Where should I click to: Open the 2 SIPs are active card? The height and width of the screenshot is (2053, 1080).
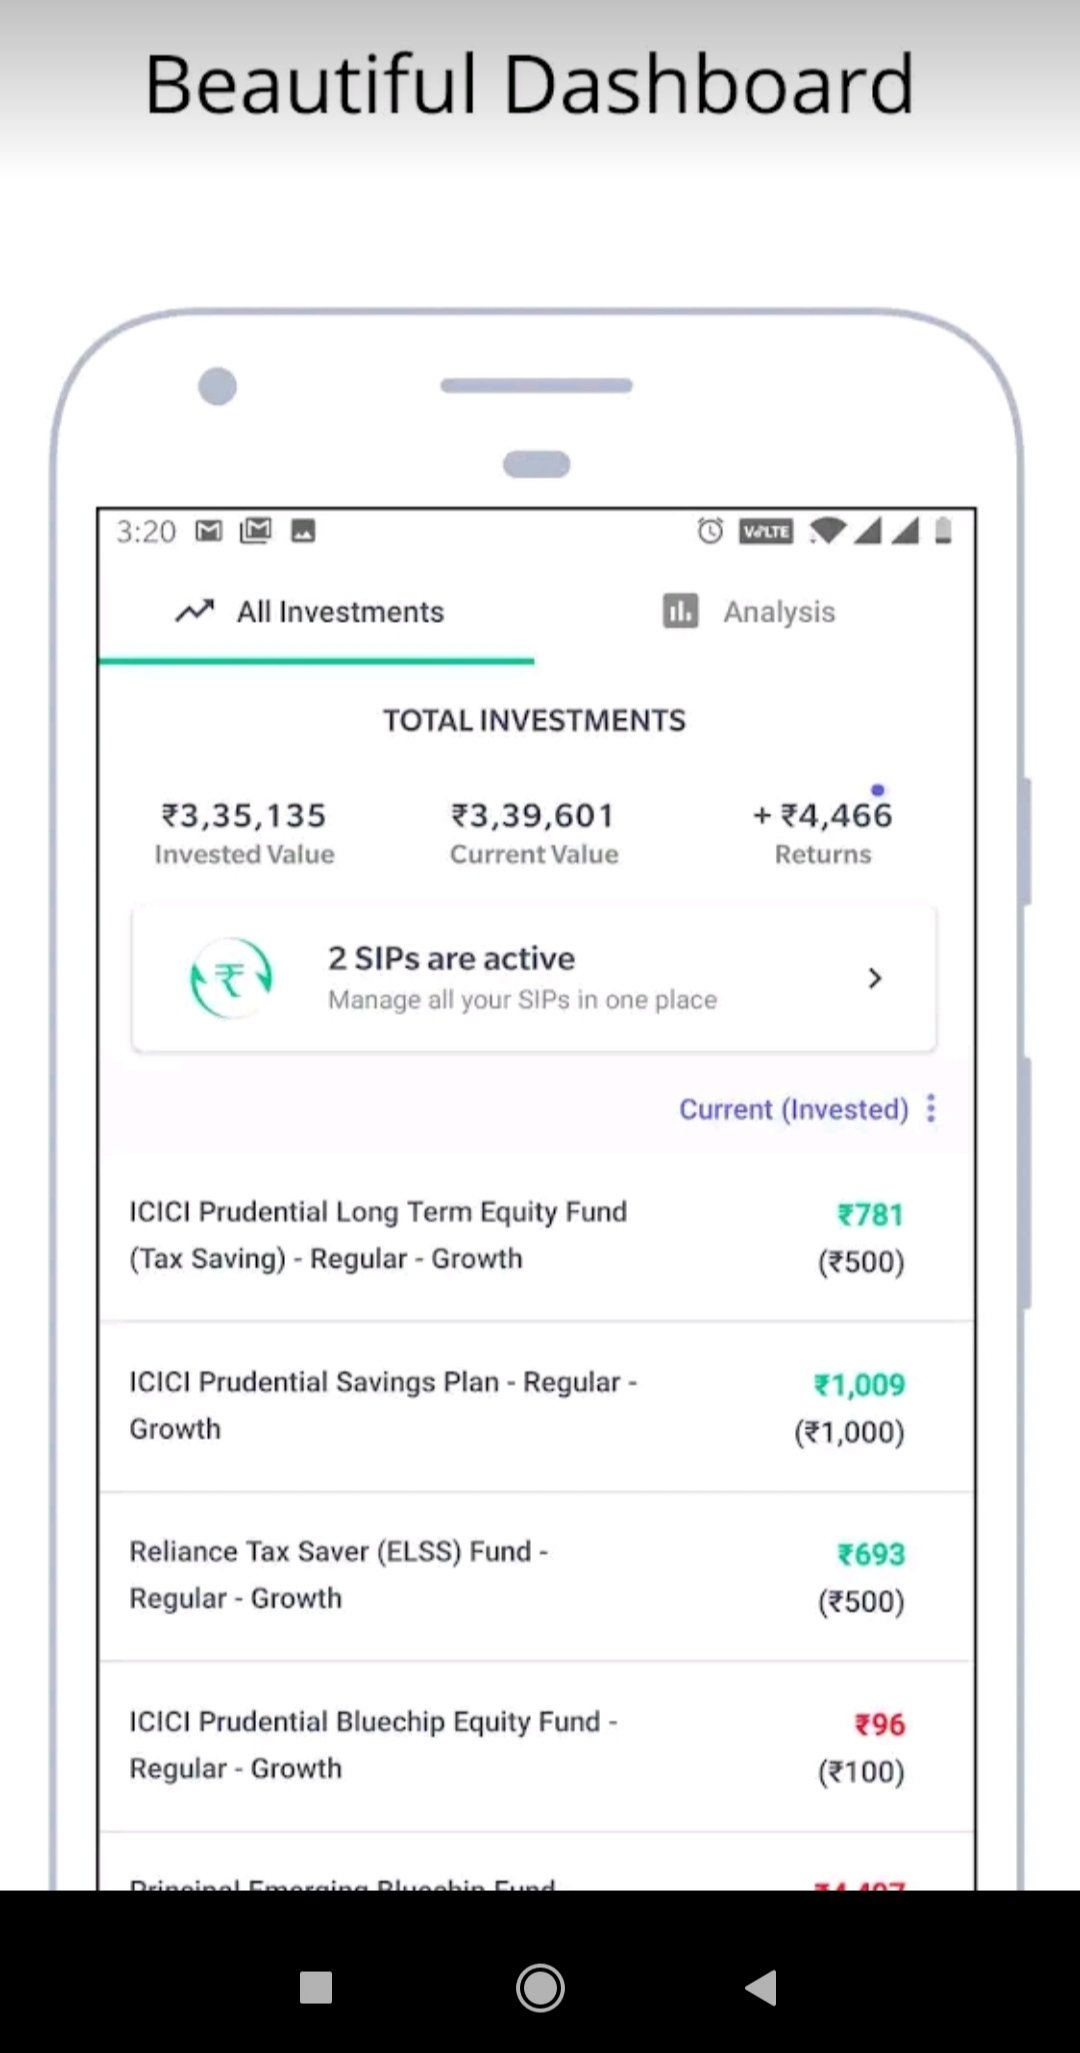(520, 978)
